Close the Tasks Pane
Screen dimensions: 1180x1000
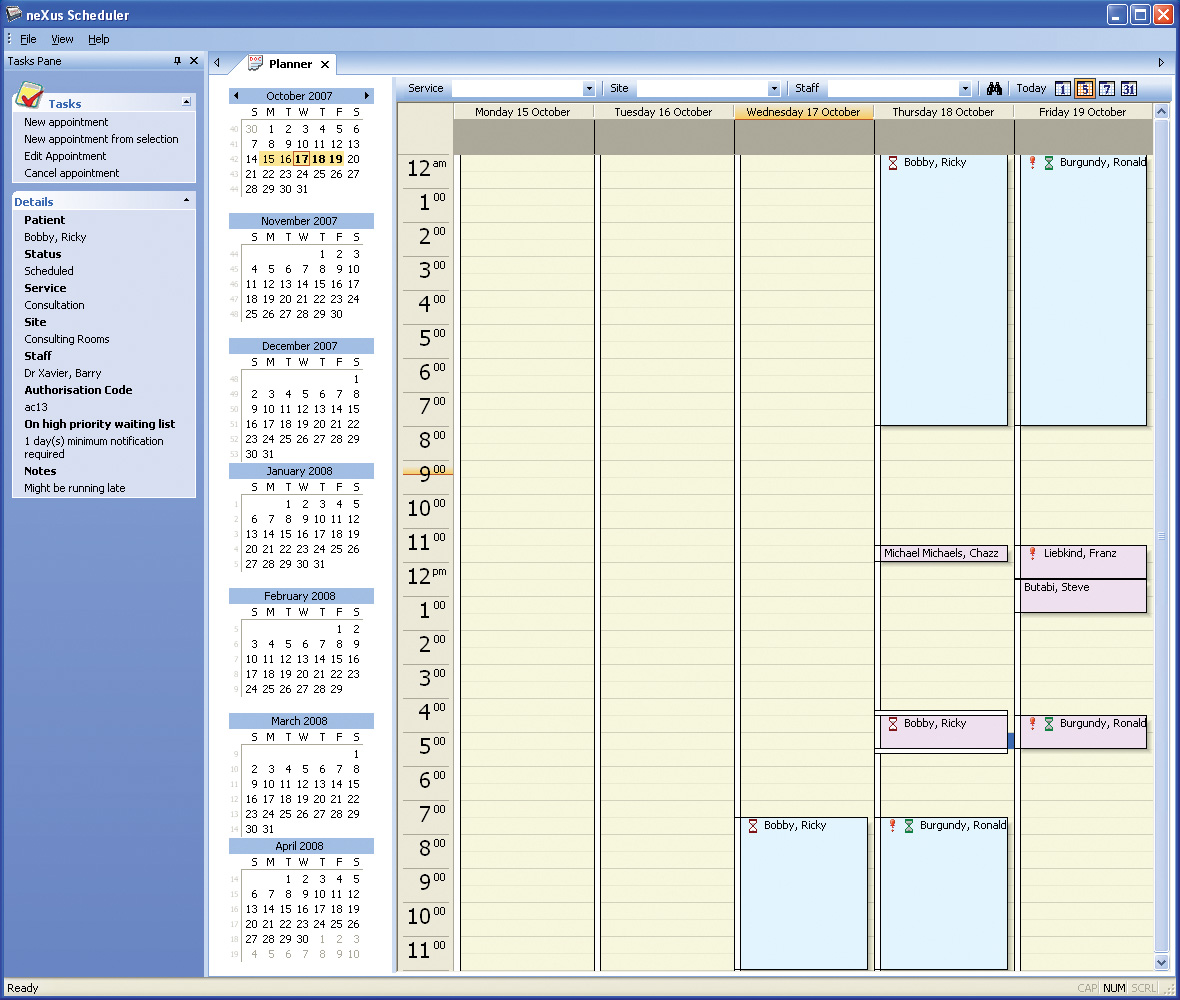pyautogui.click(x=194, y=61)
